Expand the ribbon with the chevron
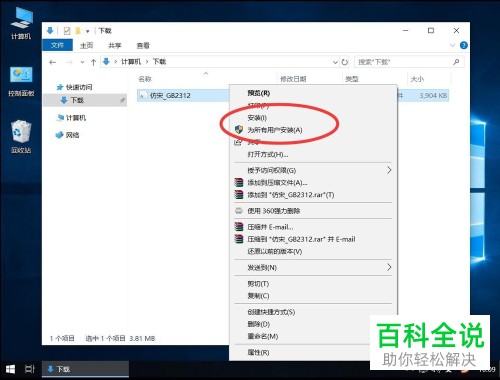This screenshot has width=500, height=380. [x=452, y=45]
